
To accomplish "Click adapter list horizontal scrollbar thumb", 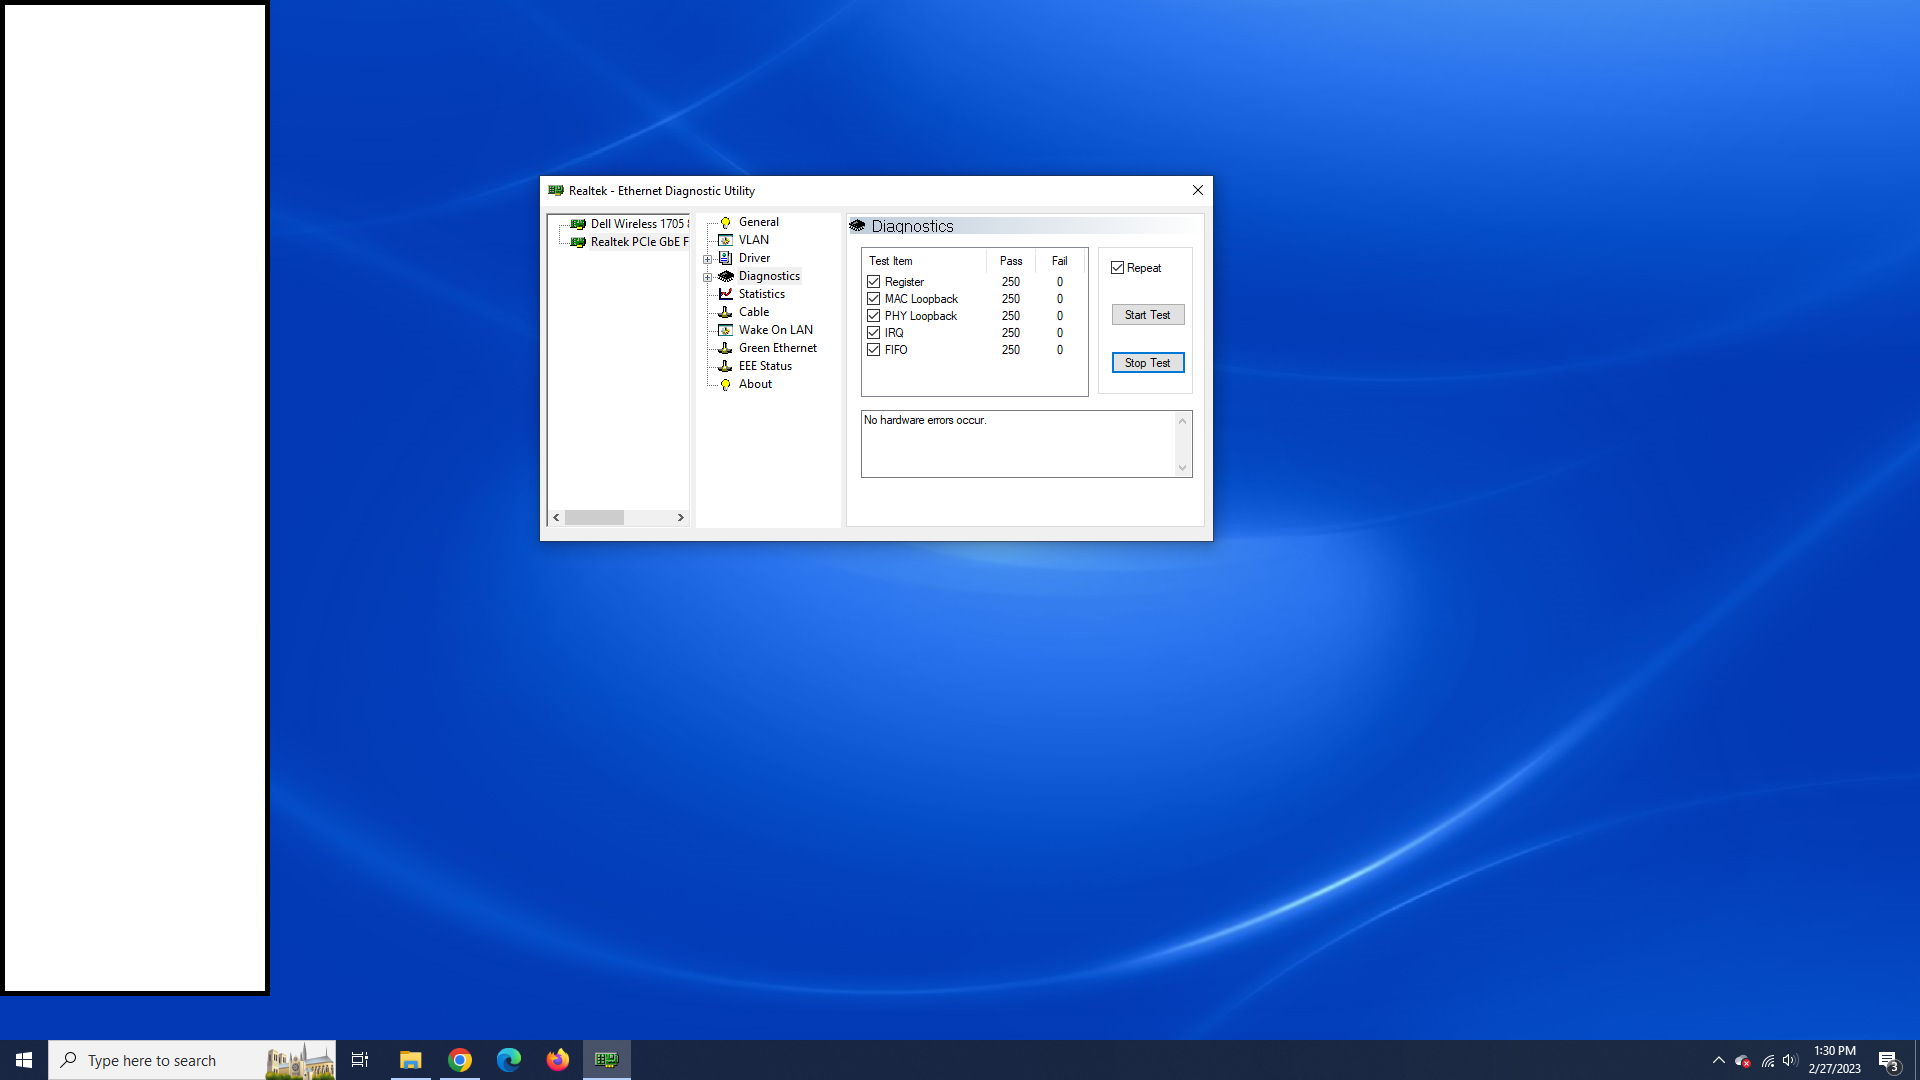I will [x=594, y=518].
